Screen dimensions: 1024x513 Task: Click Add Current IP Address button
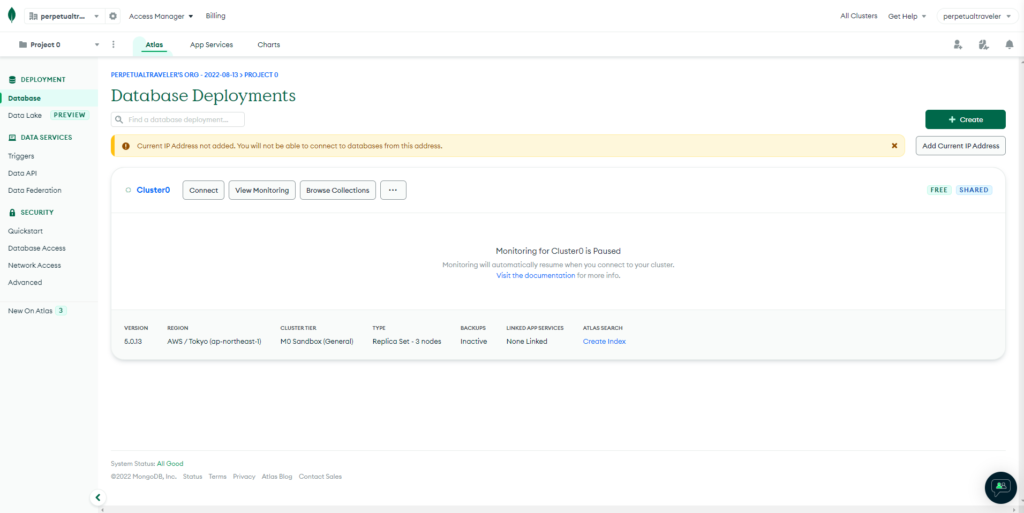coord(961,146)
